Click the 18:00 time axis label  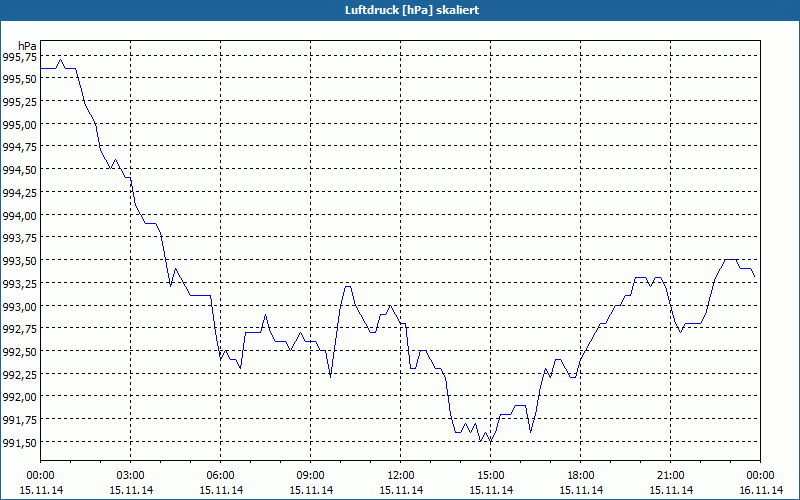click(581, 476)
